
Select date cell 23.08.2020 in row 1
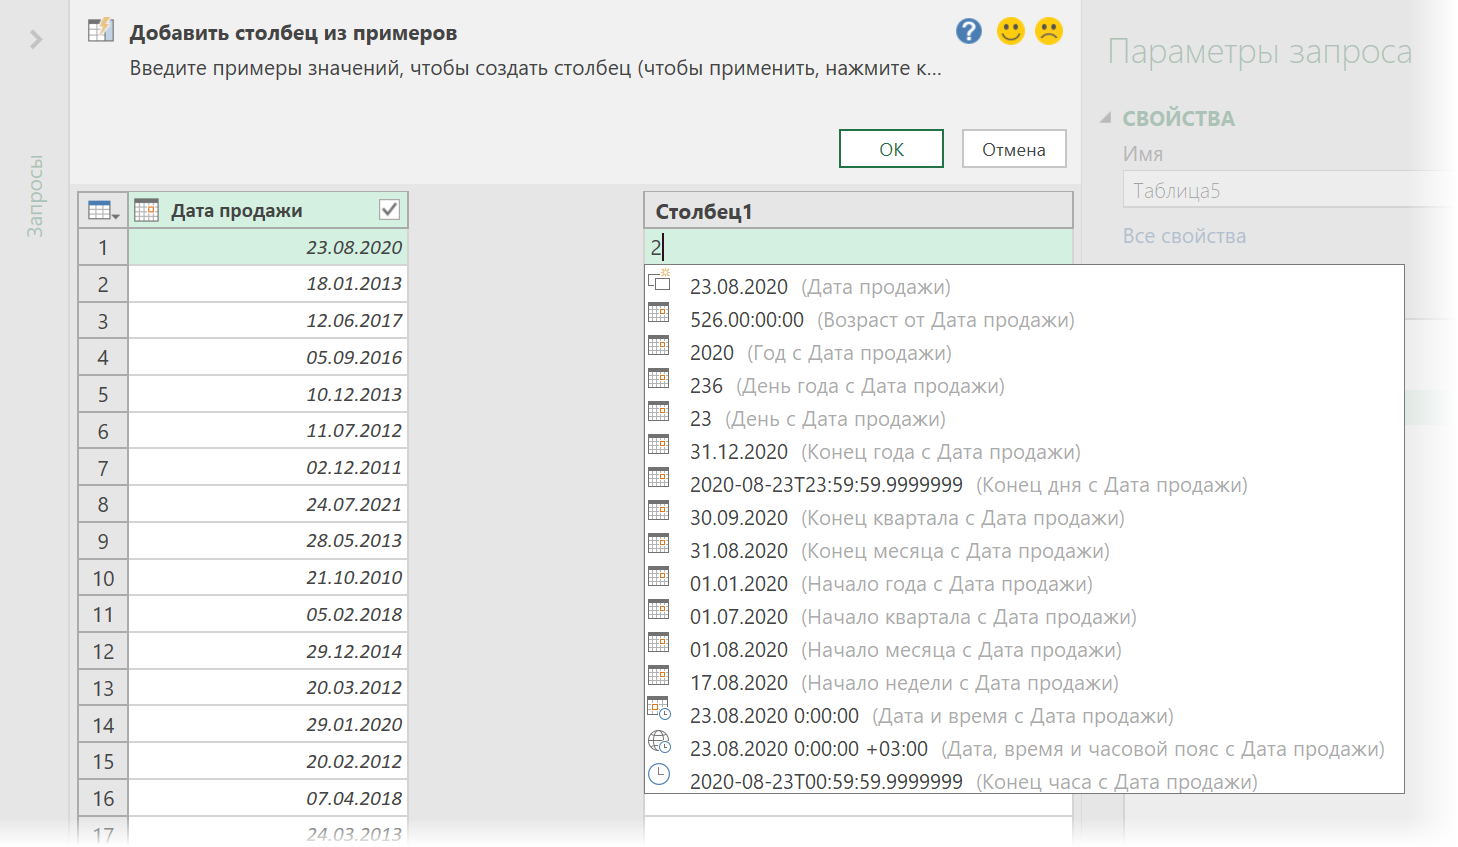point(268,247)
